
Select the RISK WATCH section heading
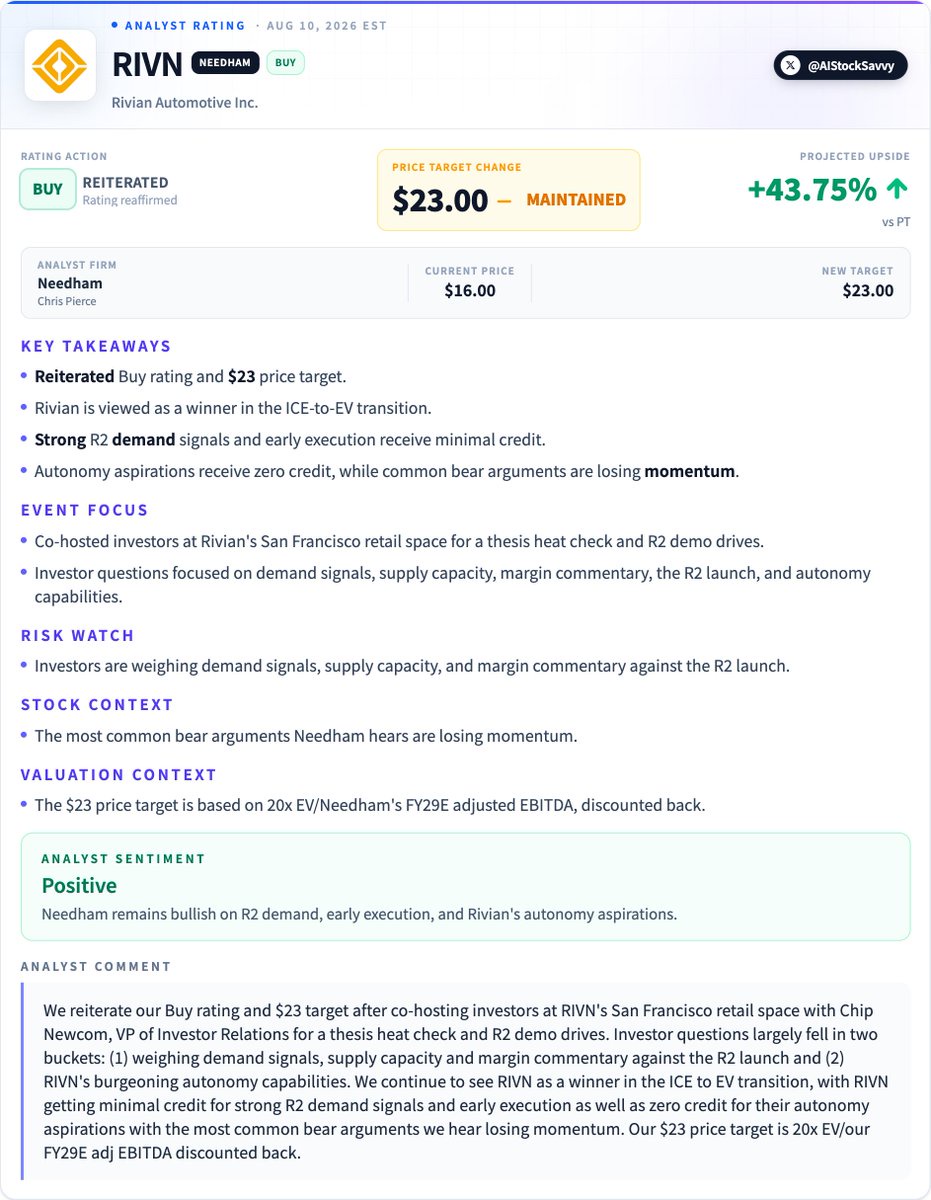click(x=78, y=635)
